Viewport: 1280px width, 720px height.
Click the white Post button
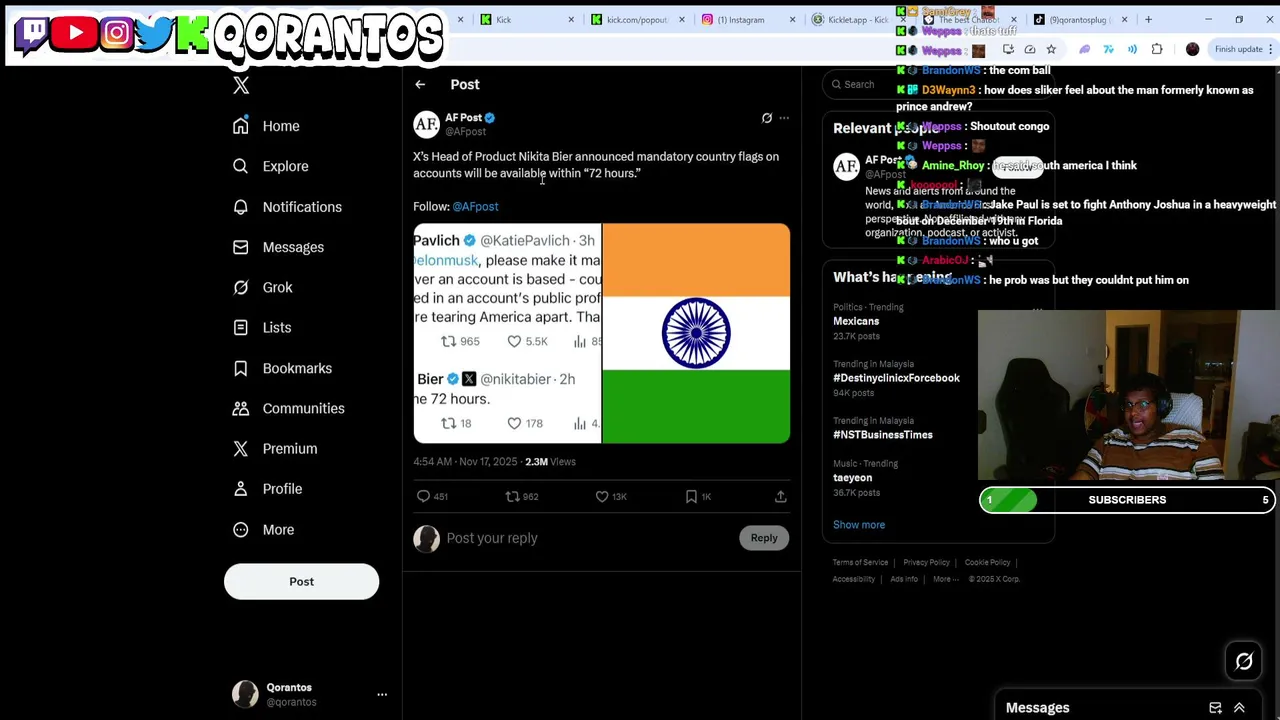coord(301,582)
